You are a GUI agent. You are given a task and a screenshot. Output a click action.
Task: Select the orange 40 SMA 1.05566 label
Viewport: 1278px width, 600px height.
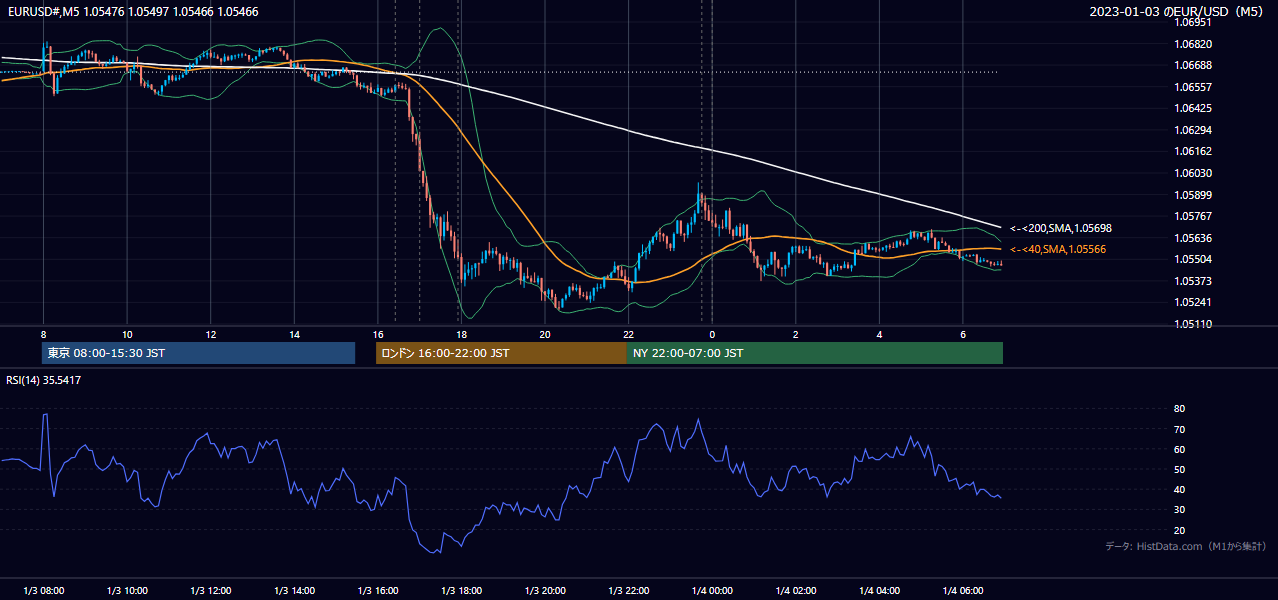click(1057, 249)
